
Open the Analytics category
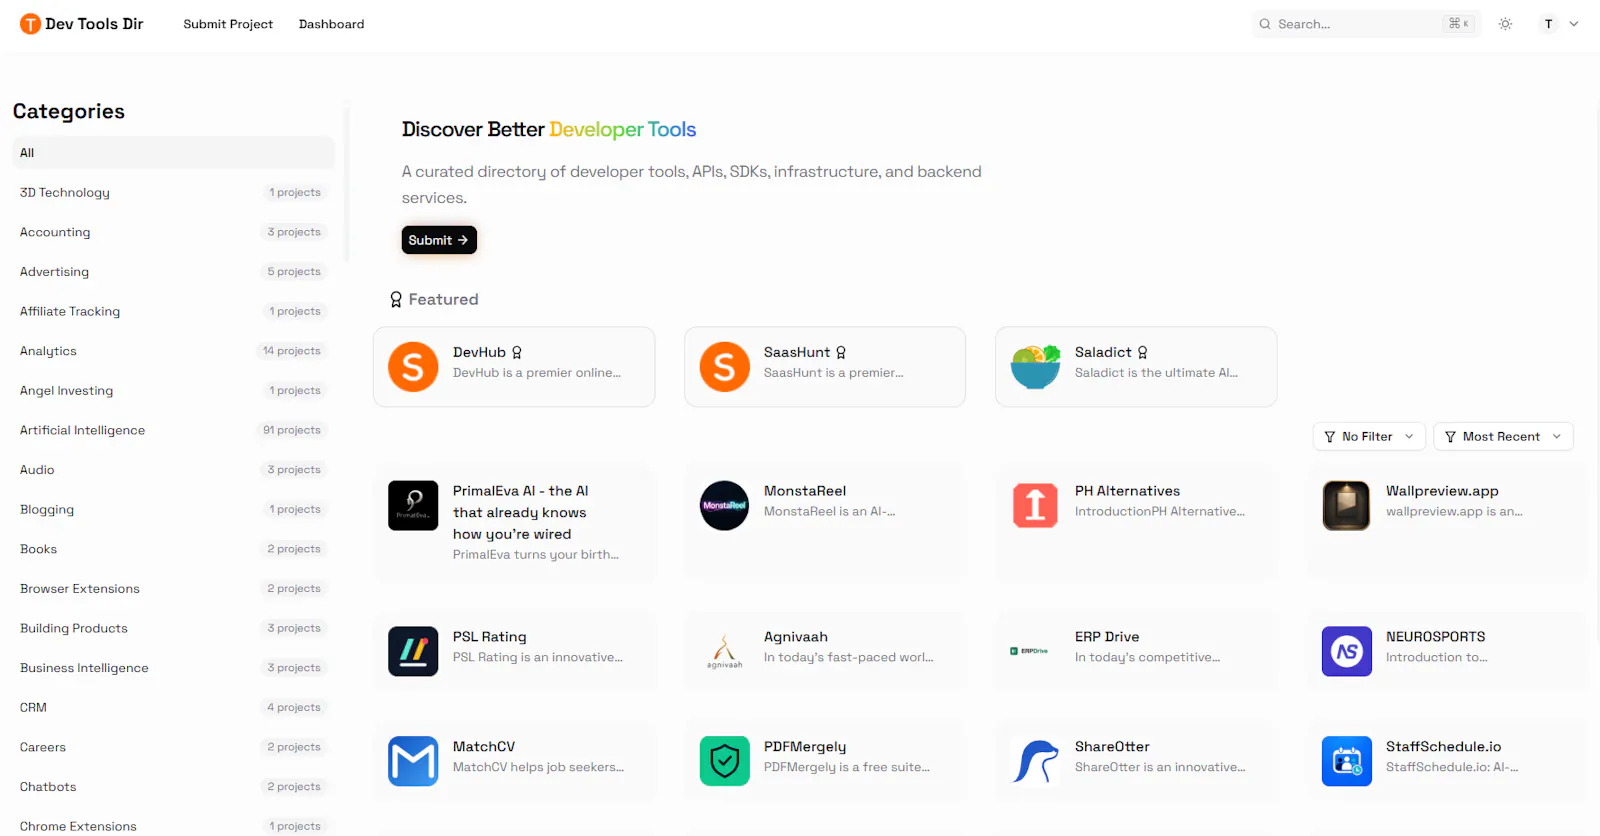(174, 351)
